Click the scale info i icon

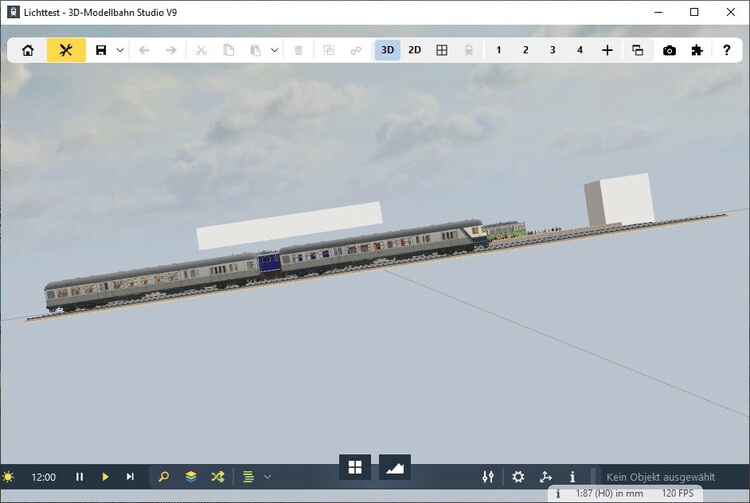(558, 493)
